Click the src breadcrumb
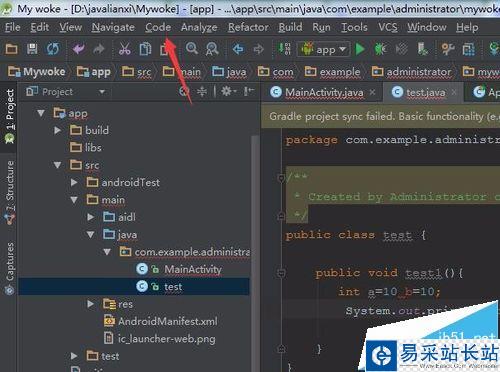 (137, 71)
